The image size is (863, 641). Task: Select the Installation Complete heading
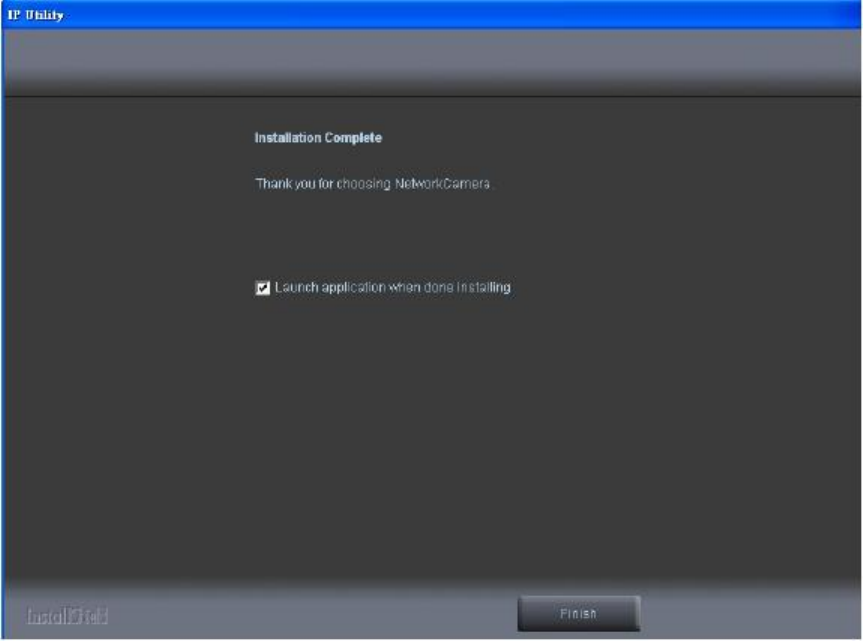tap(318, 138)
